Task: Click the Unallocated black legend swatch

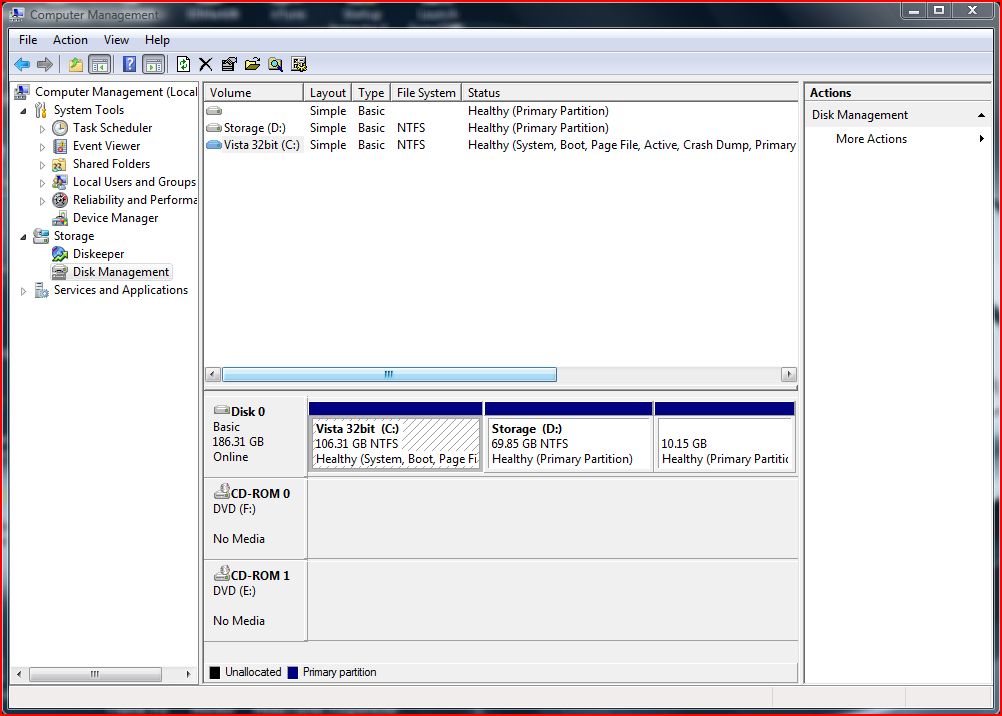Action: [215, 673]
